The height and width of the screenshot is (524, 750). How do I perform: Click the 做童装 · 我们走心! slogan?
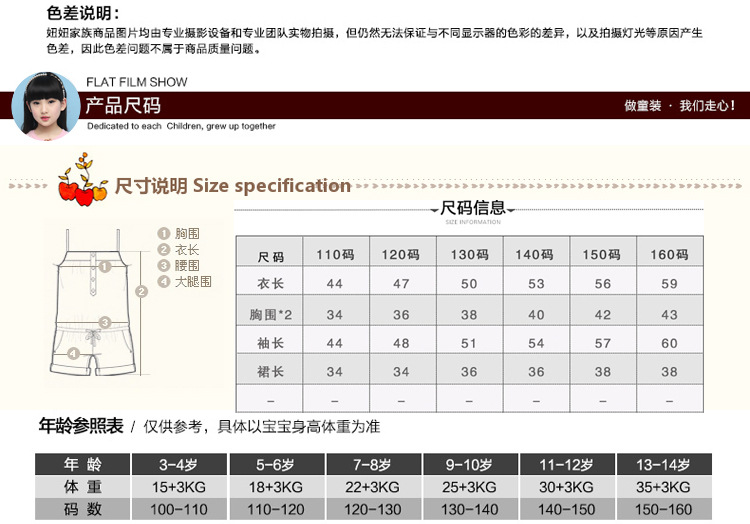pyautogui.click(x=680, y=106)
